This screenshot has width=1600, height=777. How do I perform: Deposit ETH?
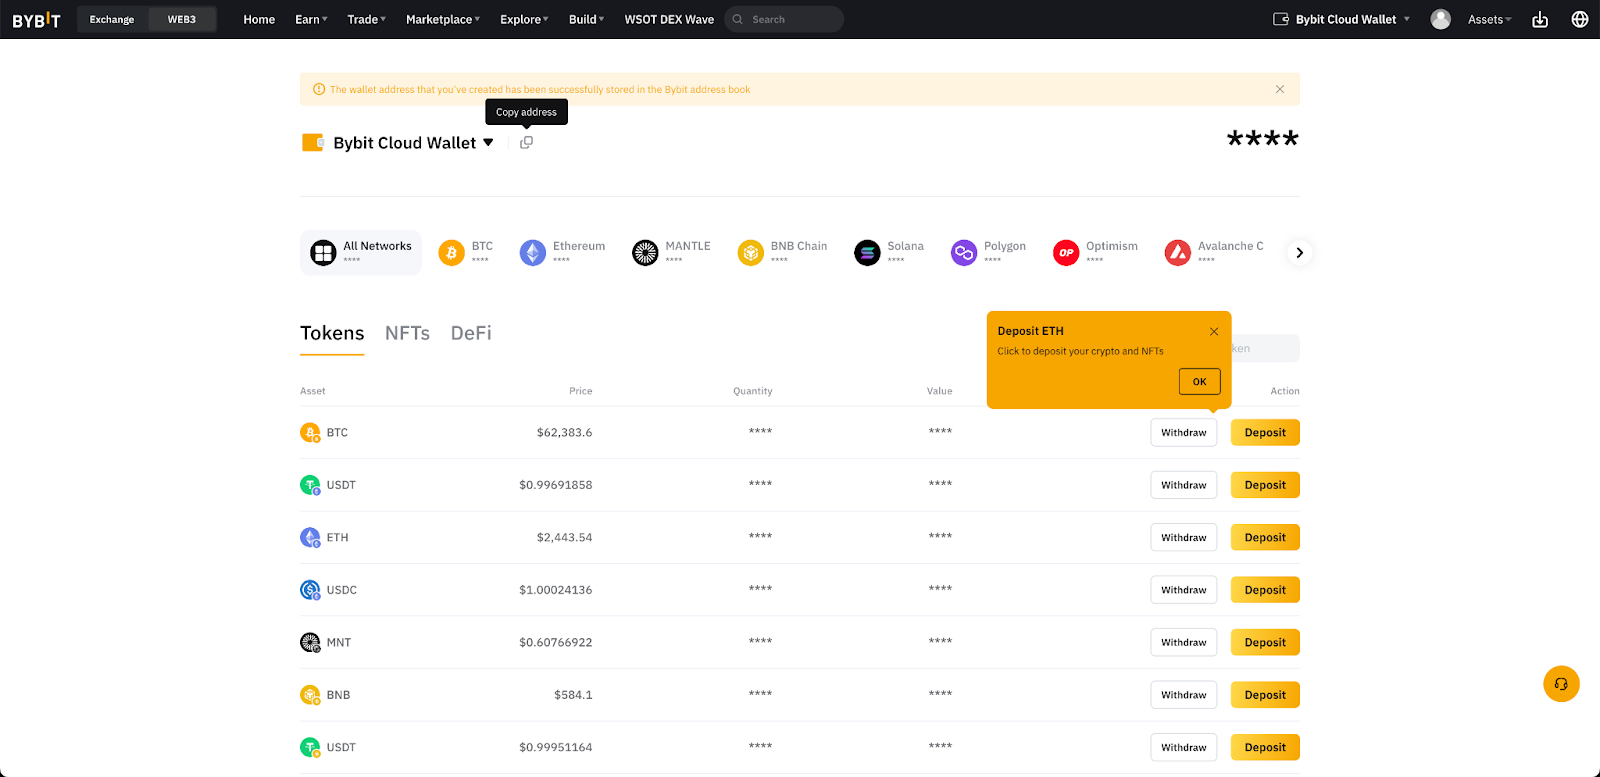[1265, 538]
